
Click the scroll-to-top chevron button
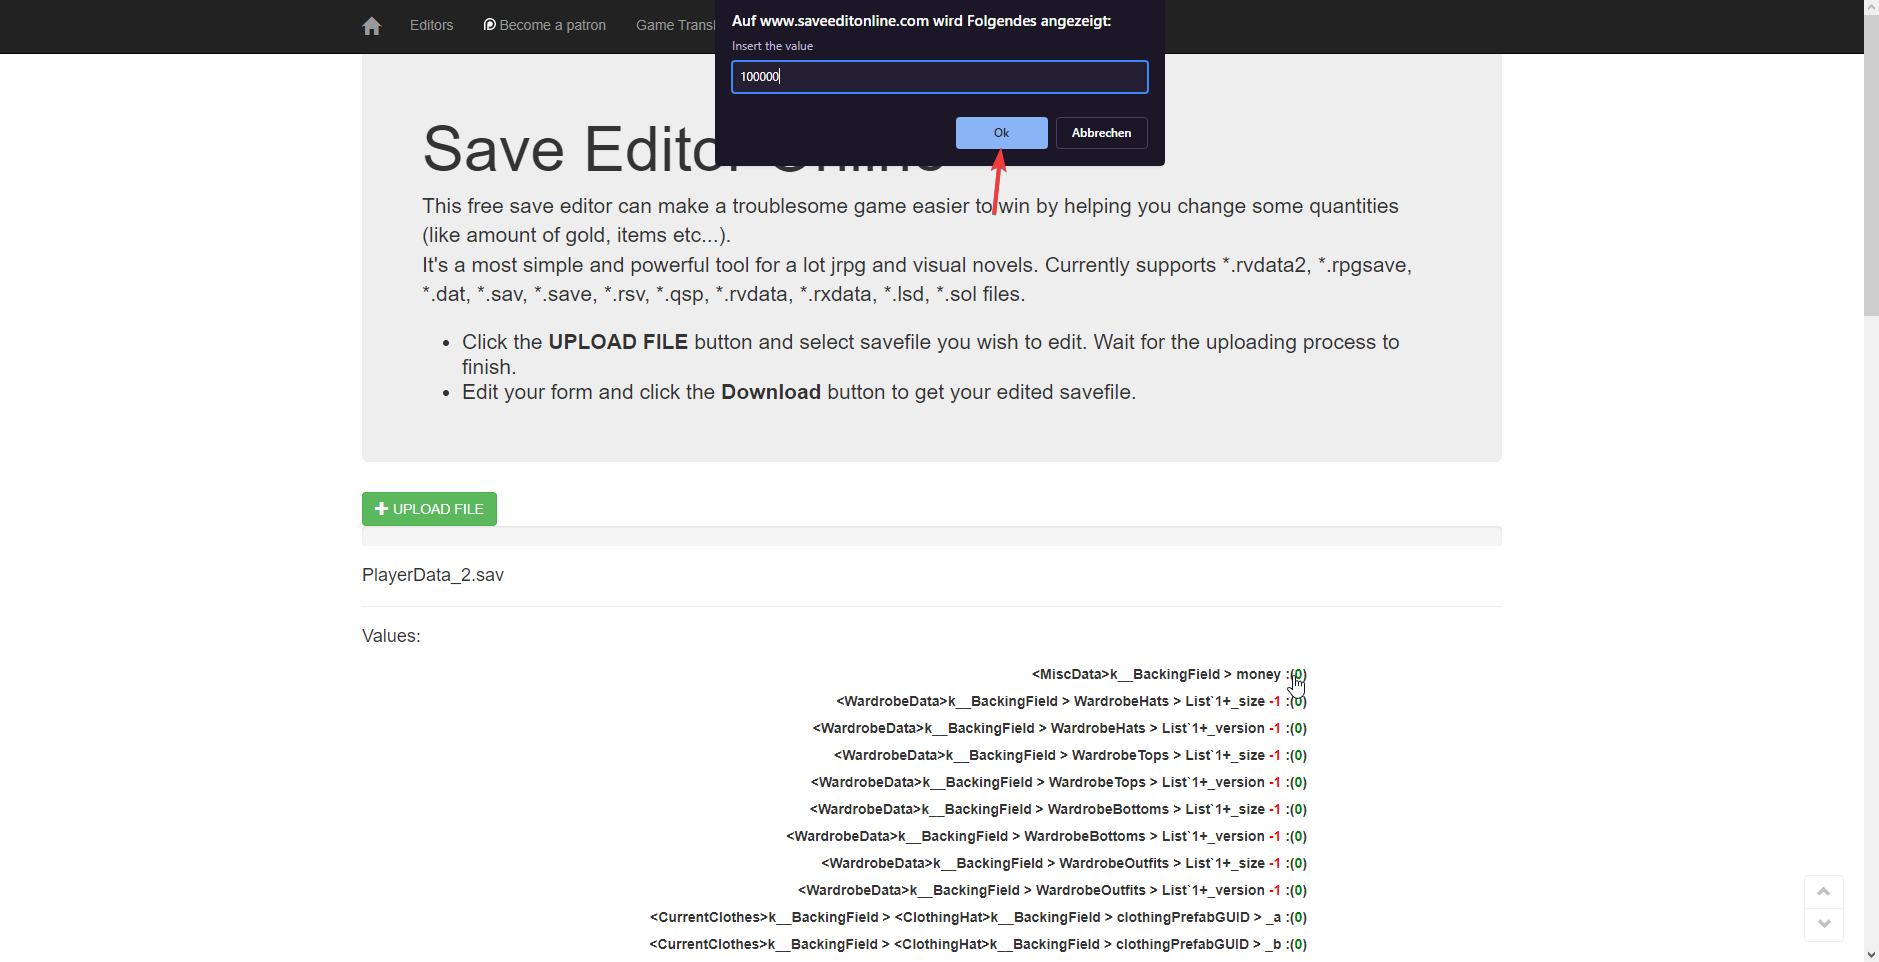point(1823,891)
